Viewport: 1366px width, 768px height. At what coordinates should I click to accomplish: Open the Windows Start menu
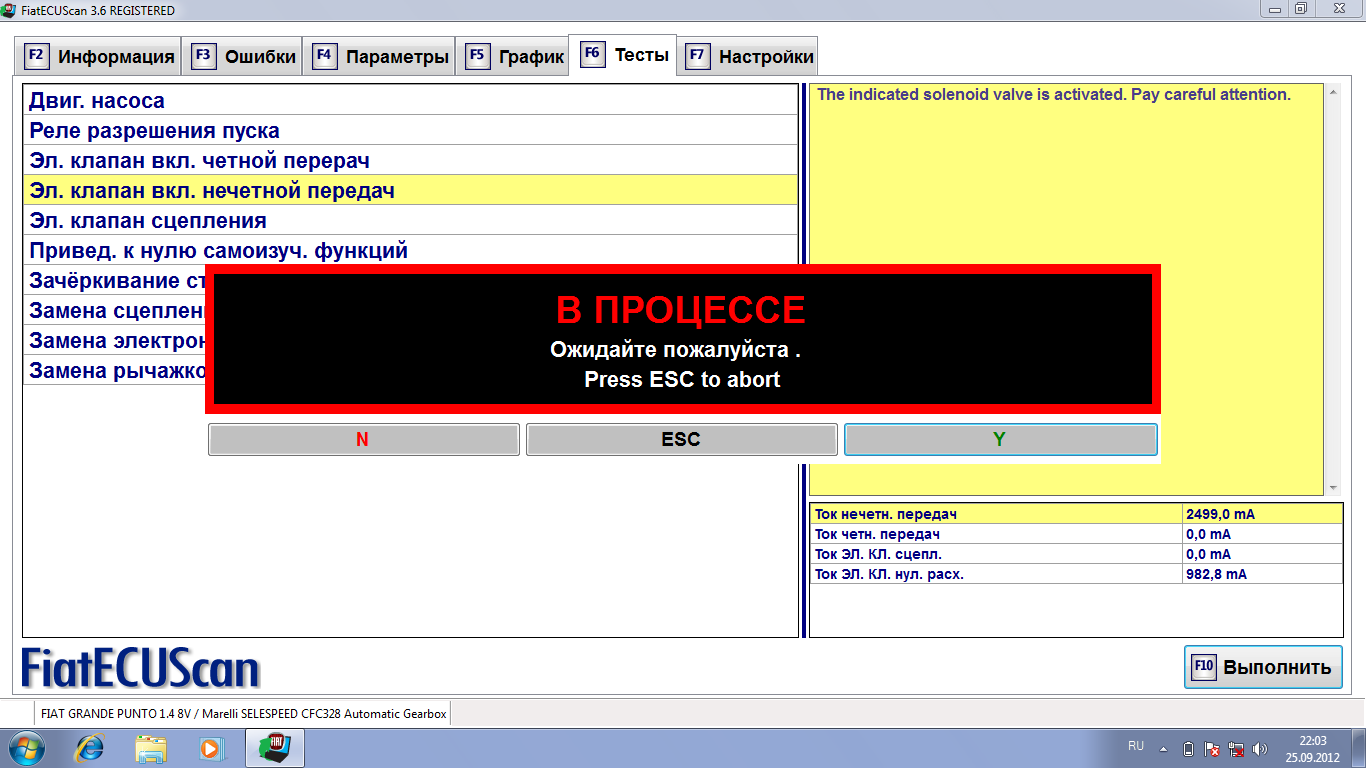[x=27, y=748]
